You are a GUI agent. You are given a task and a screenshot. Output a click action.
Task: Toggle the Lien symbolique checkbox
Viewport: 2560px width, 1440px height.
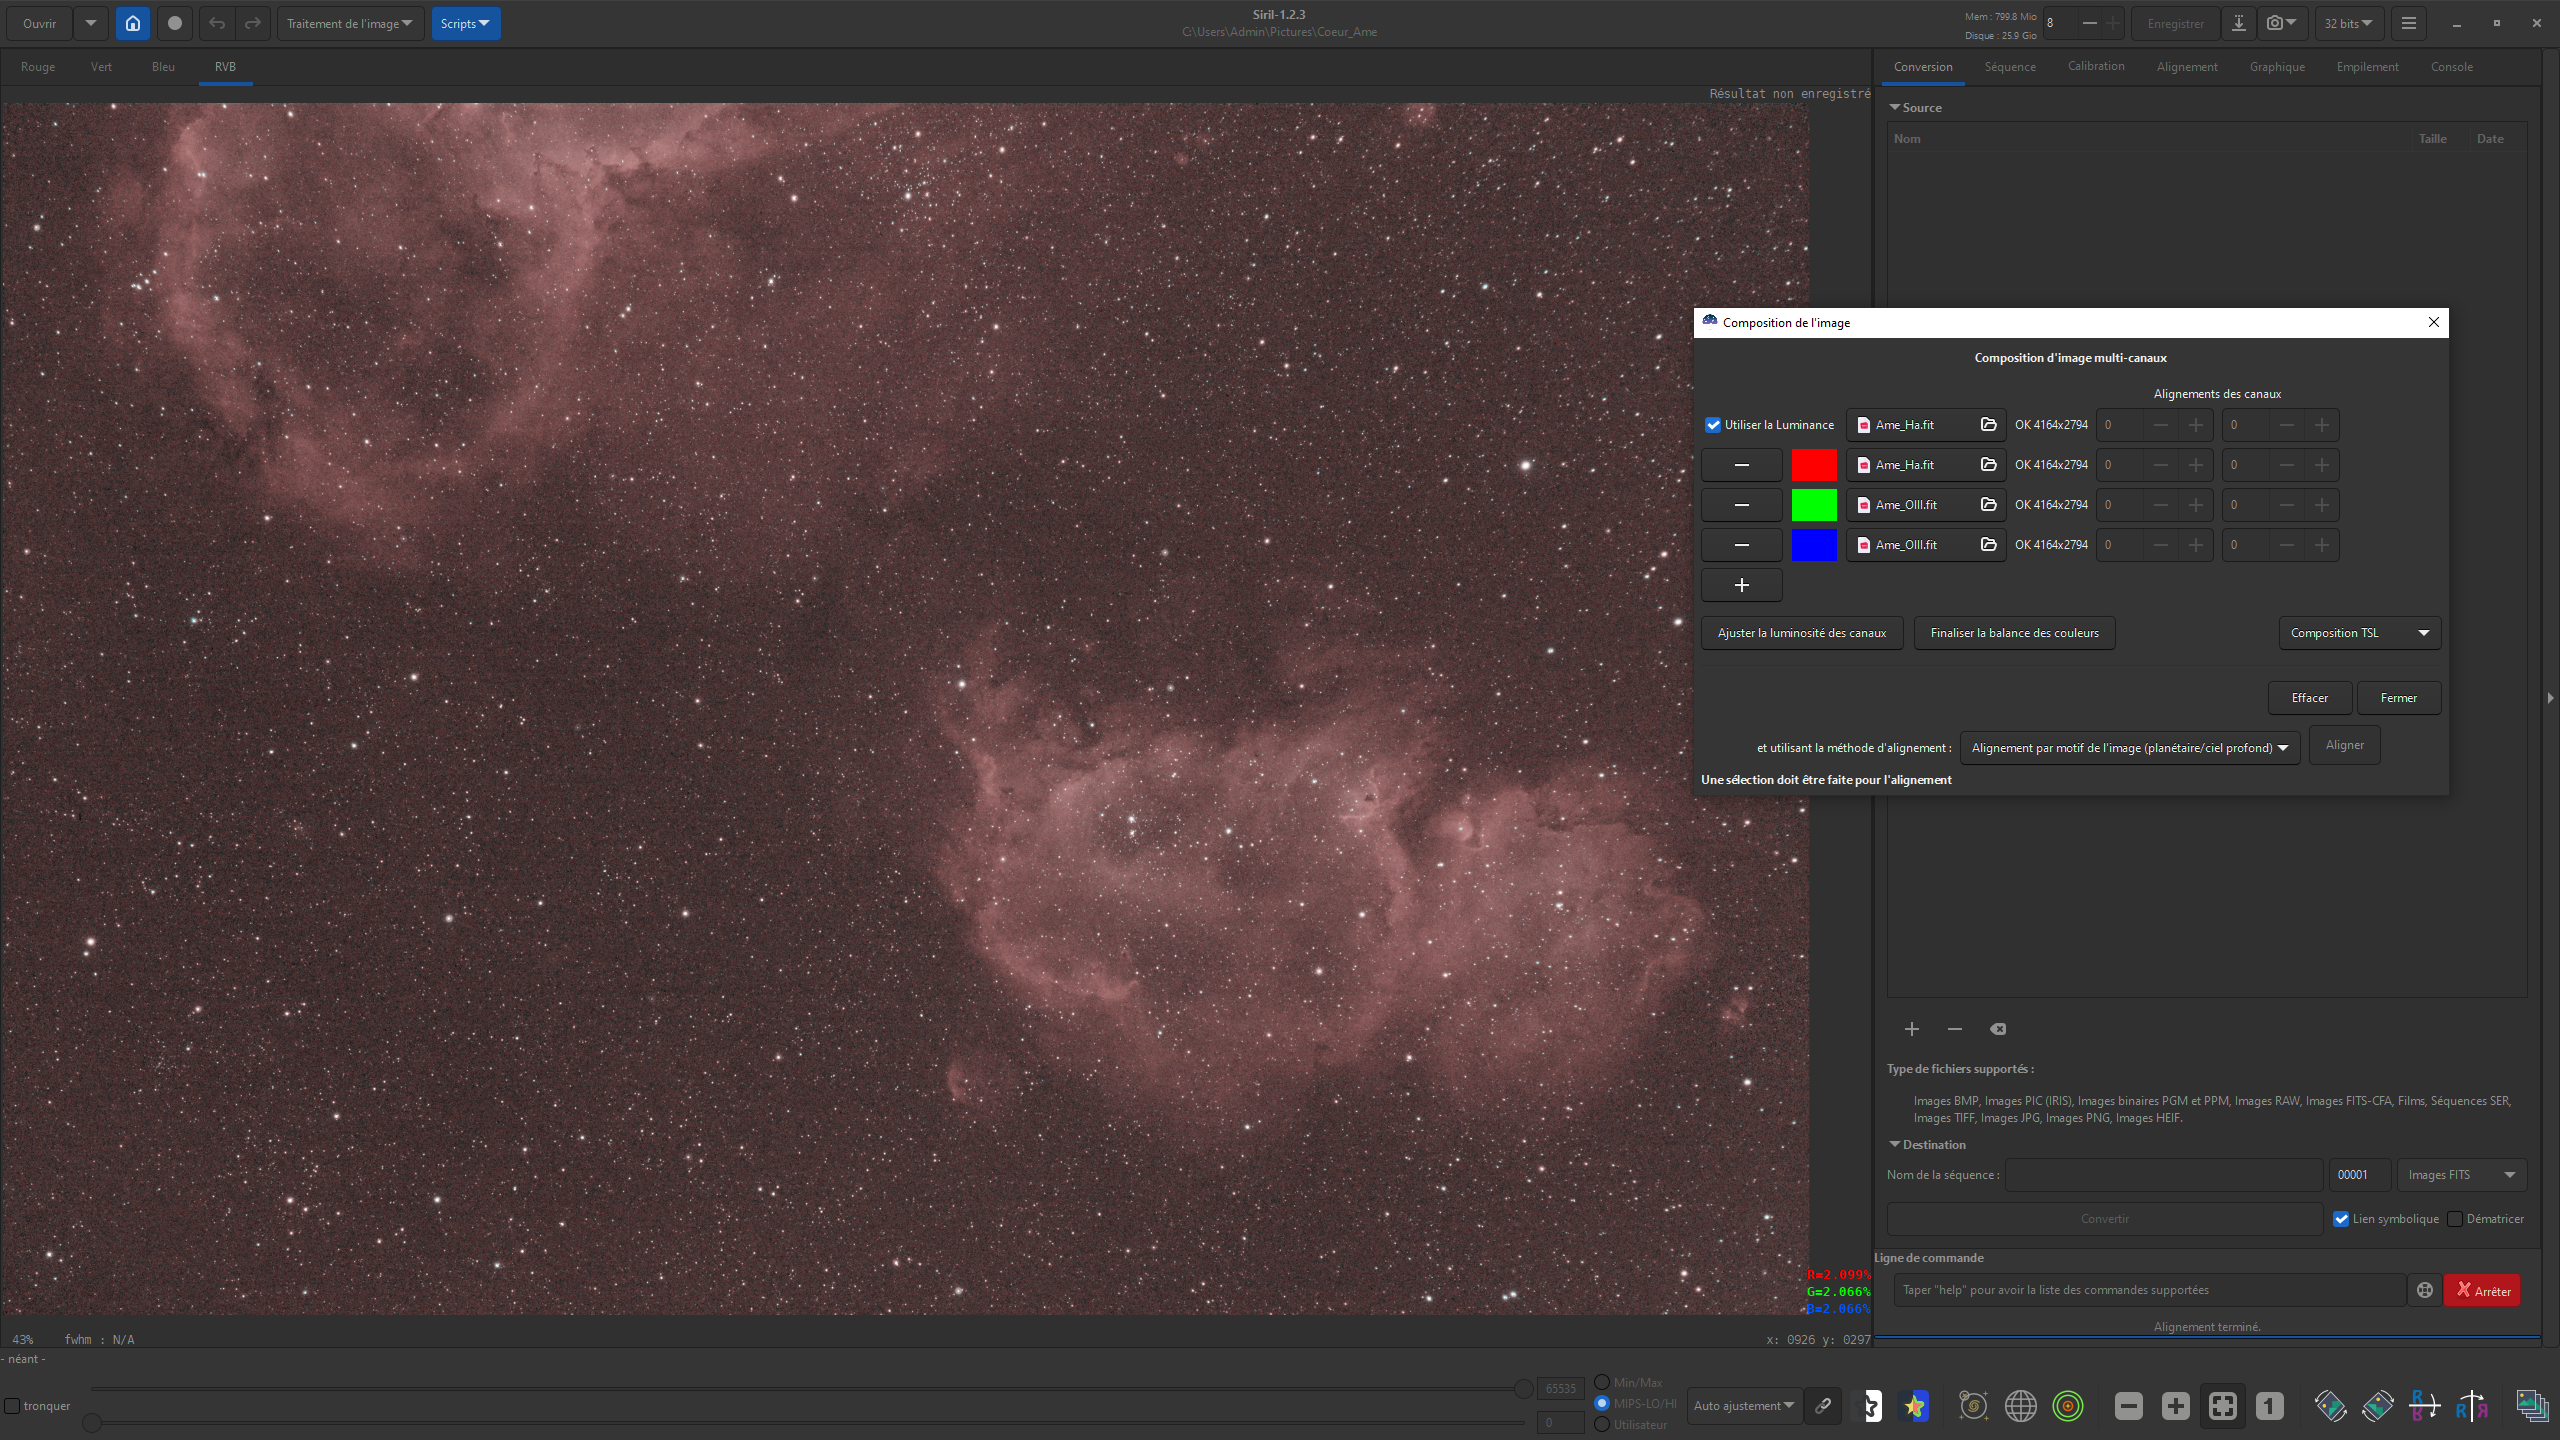pyautogui.click(x=2341, y=1219)
